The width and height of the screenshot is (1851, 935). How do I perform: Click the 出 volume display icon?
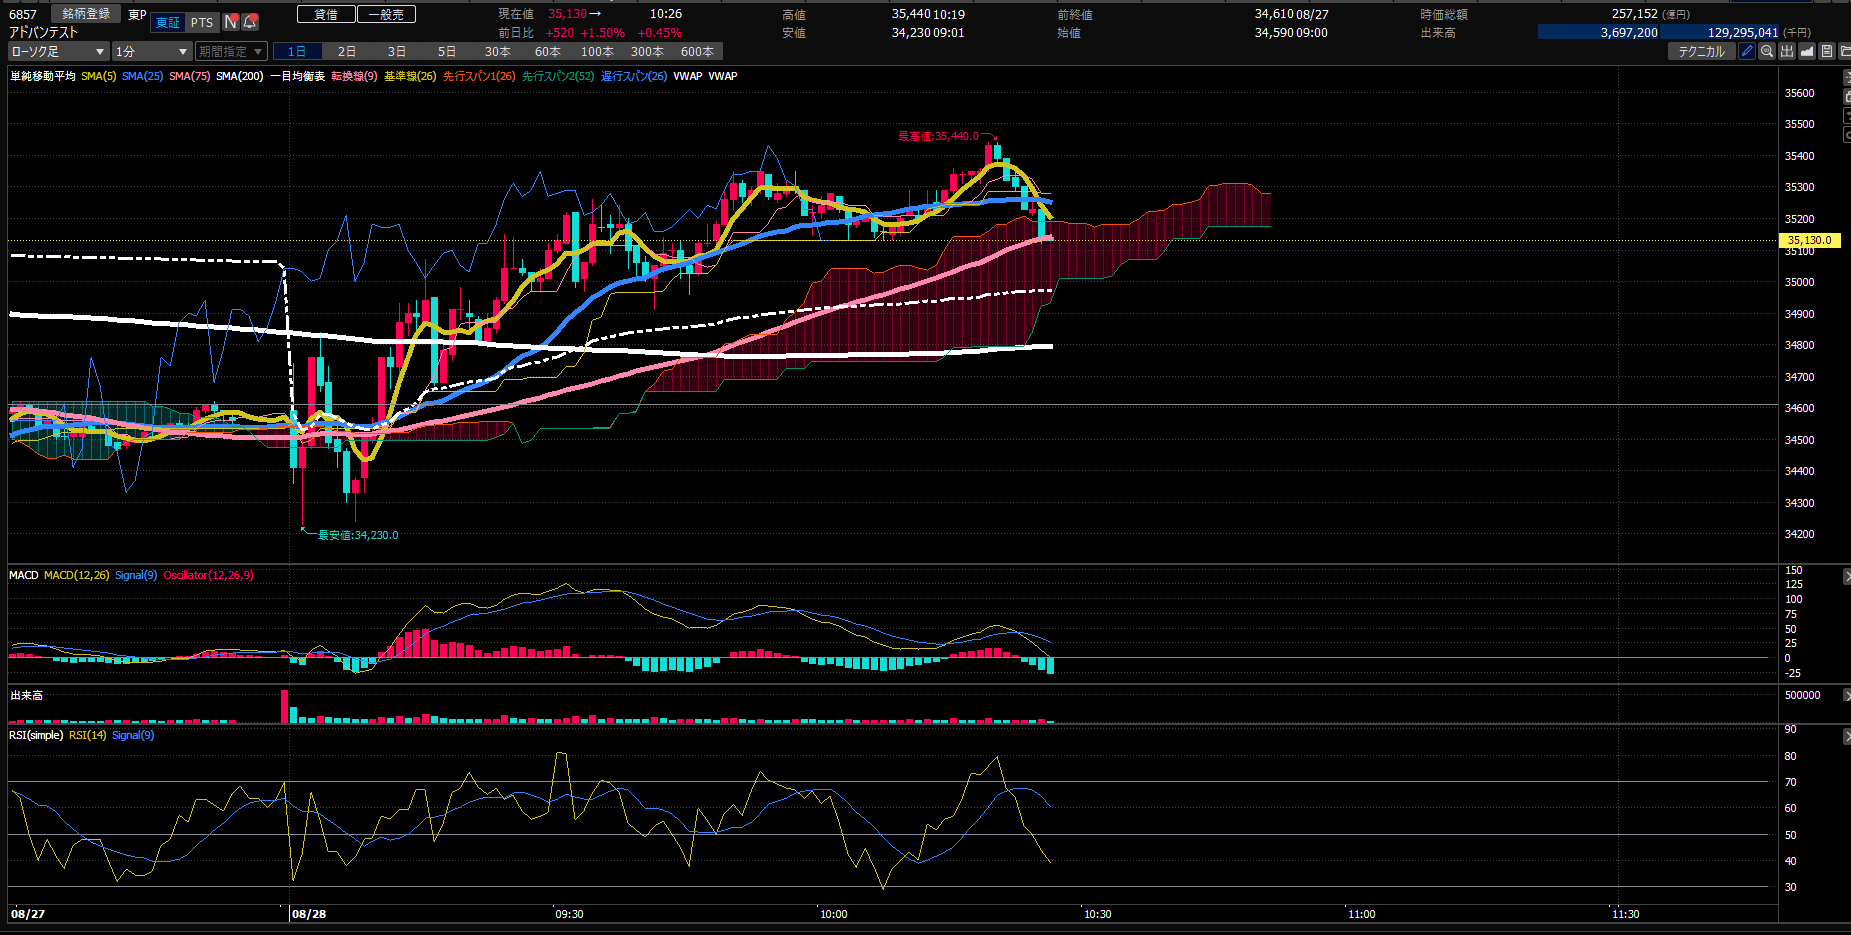[1787, 51]
